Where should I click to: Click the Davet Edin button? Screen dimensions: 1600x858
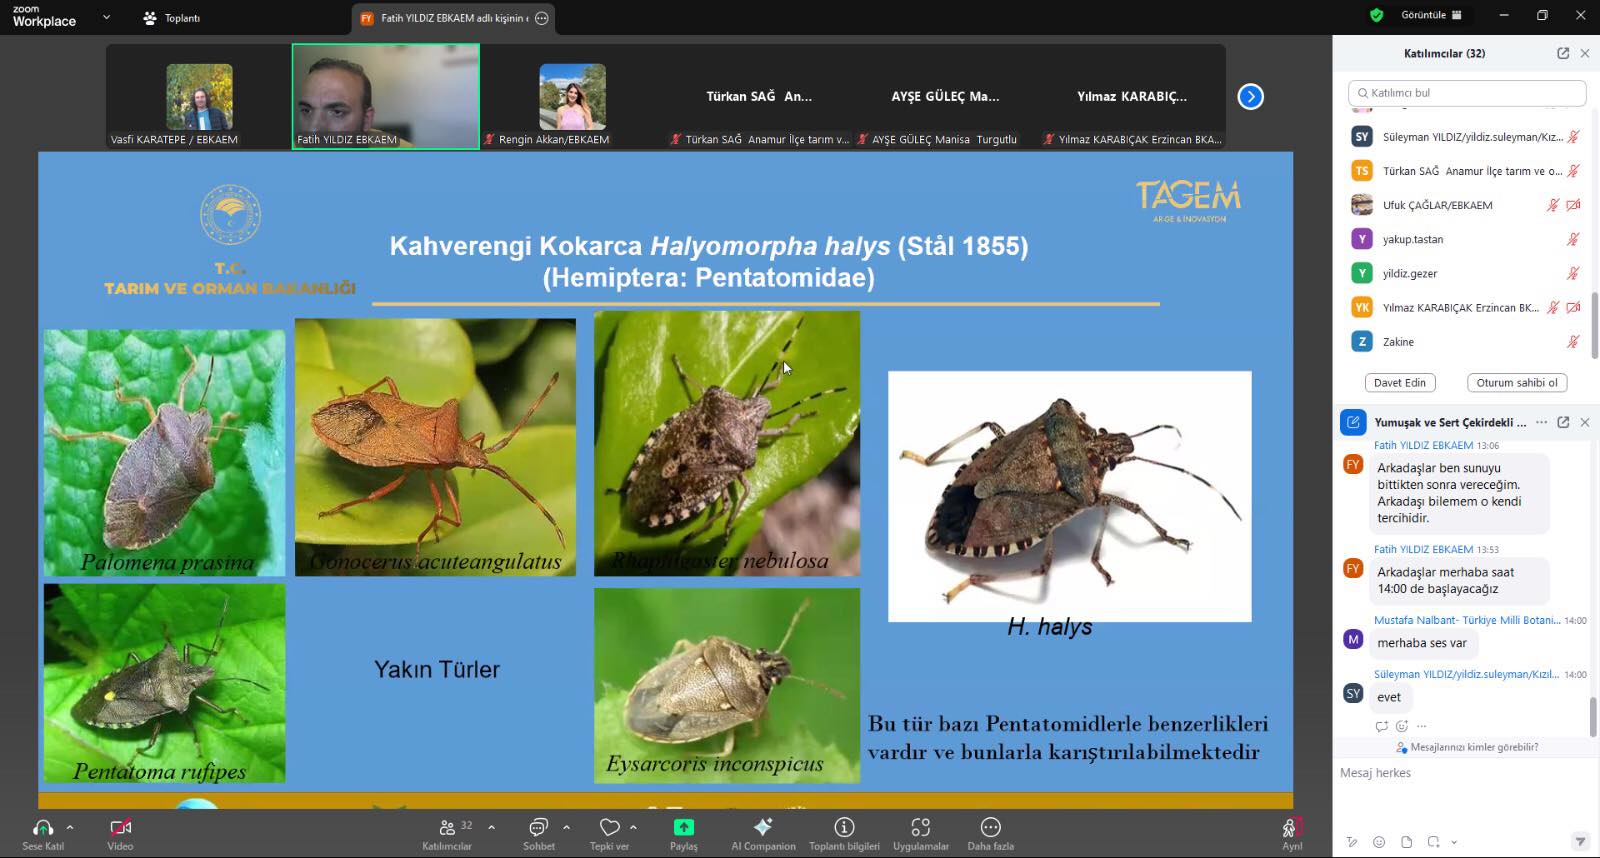(1400, 383)
